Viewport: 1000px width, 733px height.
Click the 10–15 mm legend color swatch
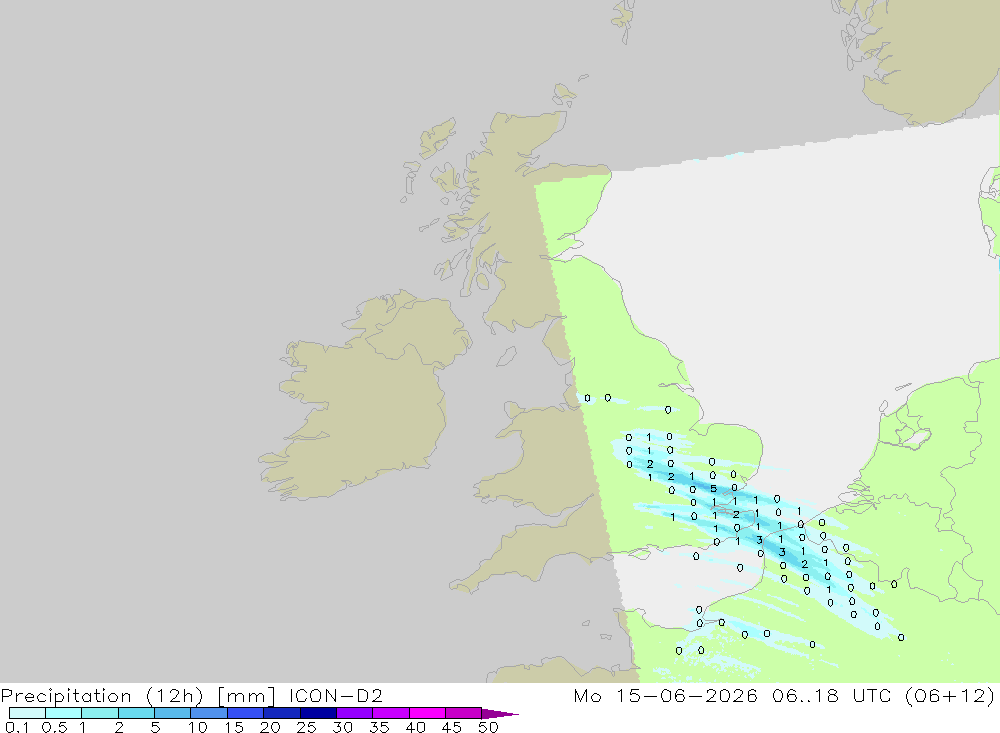pyautogui.click(x=209, y=713)
